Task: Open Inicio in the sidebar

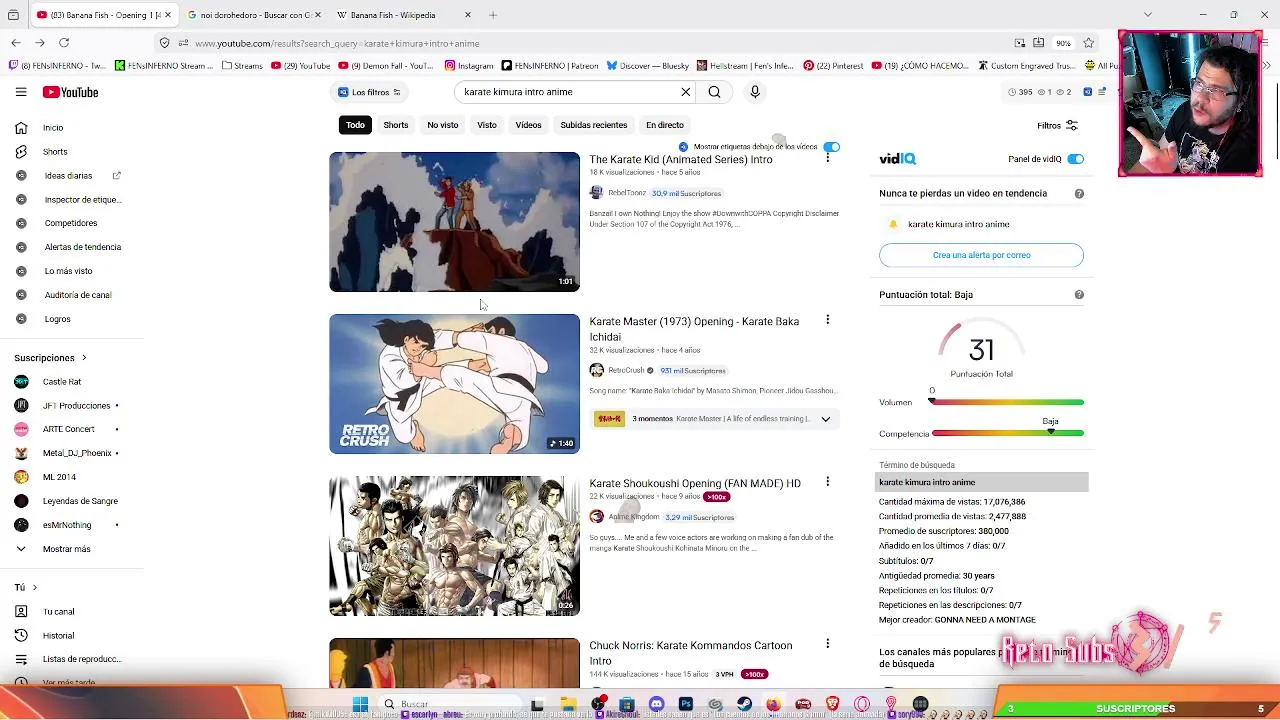Action: pyautogui.click(x=54, y=128)
